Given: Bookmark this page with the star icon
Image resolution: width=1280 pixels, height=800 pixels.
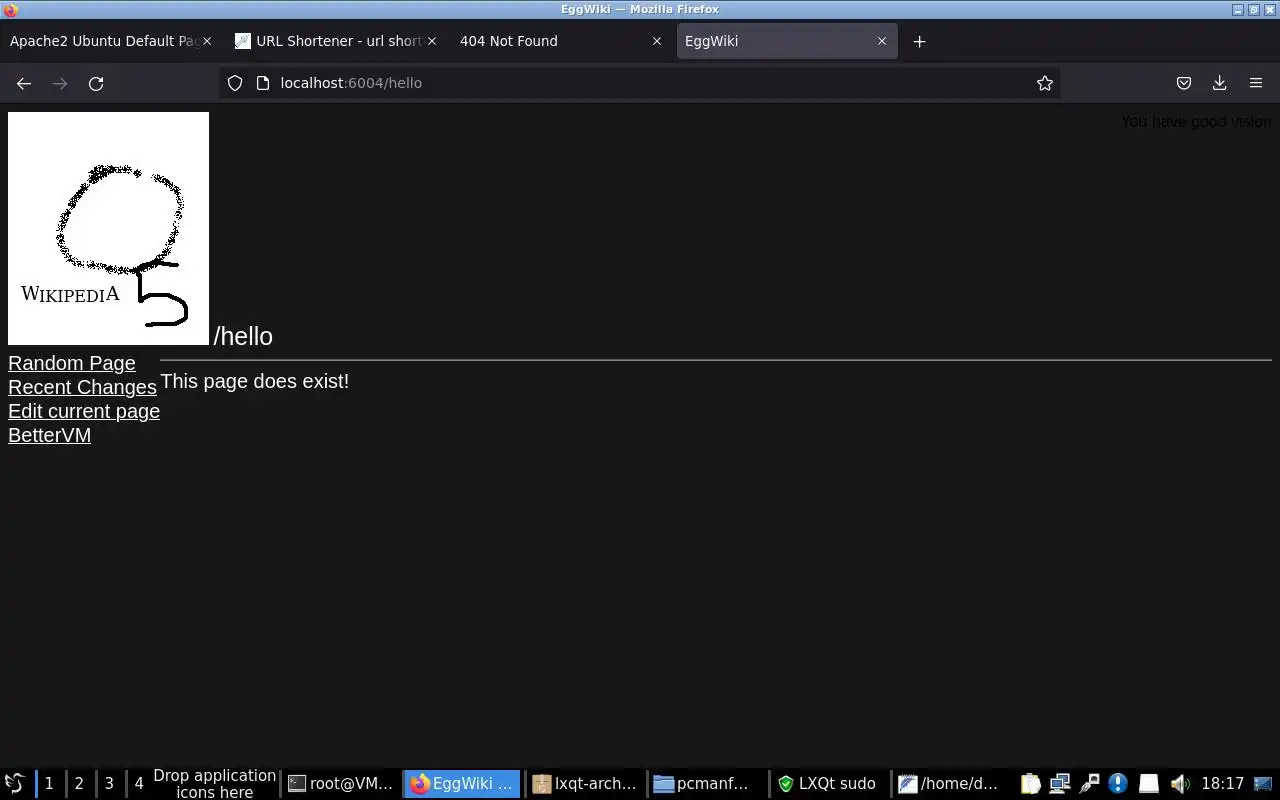Looking at the screenshot, I should 1045,83.
